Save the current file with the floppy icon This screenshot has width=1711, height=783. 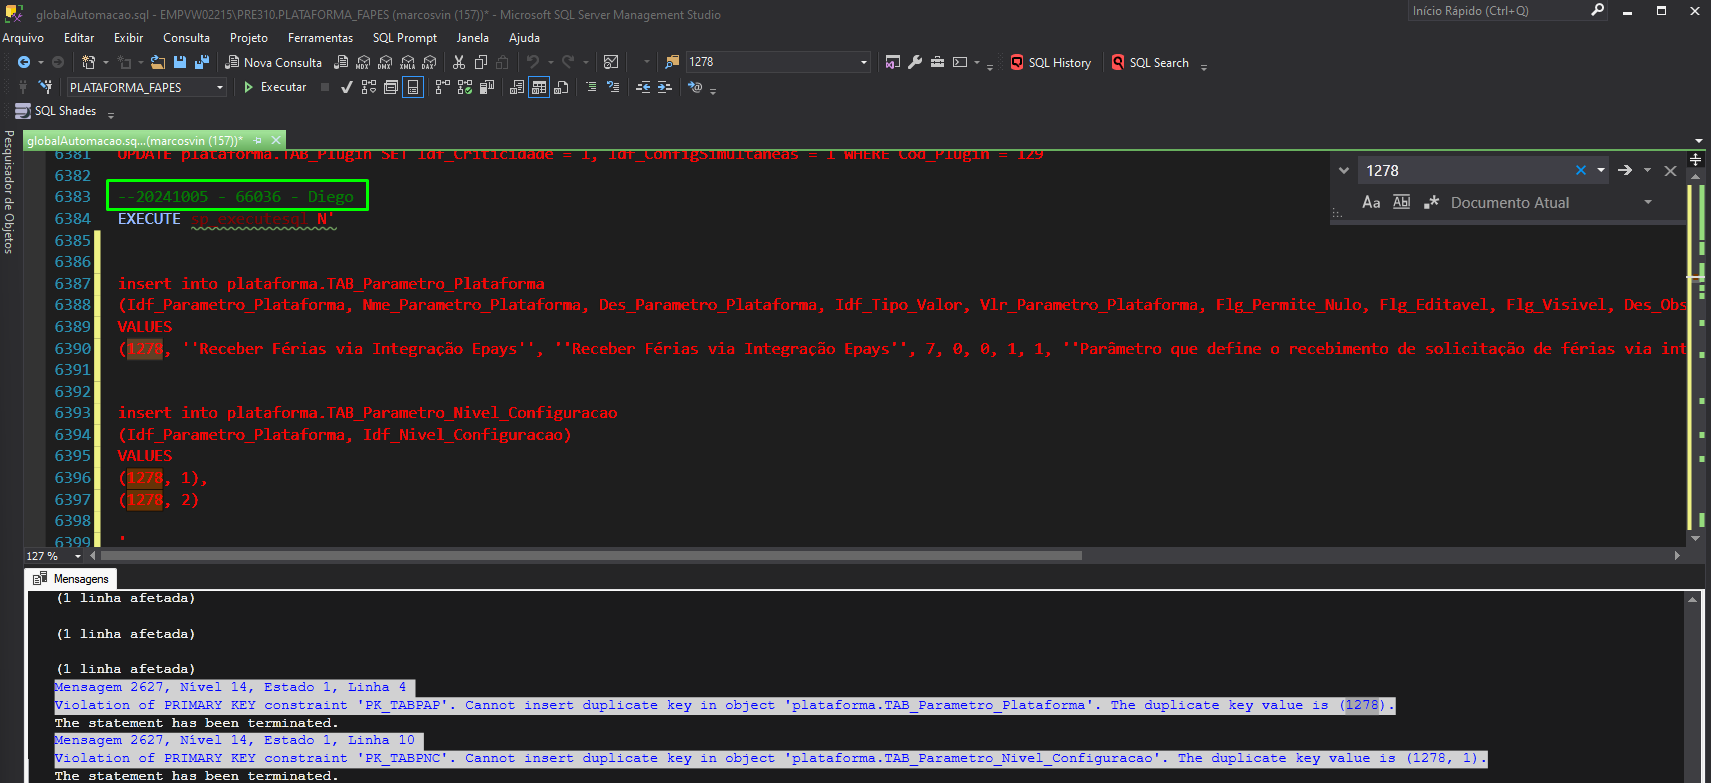[x=180, y=62]
